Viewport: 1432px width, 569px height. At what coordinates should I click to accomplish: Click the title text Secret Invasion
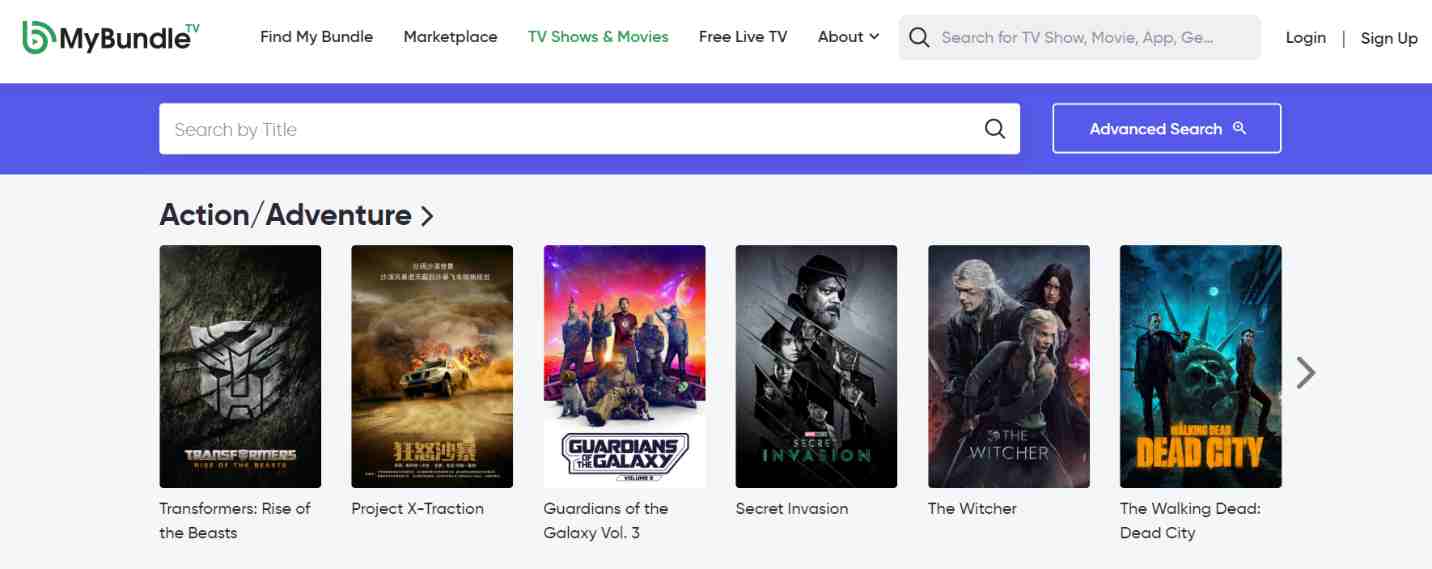point(791,508)
